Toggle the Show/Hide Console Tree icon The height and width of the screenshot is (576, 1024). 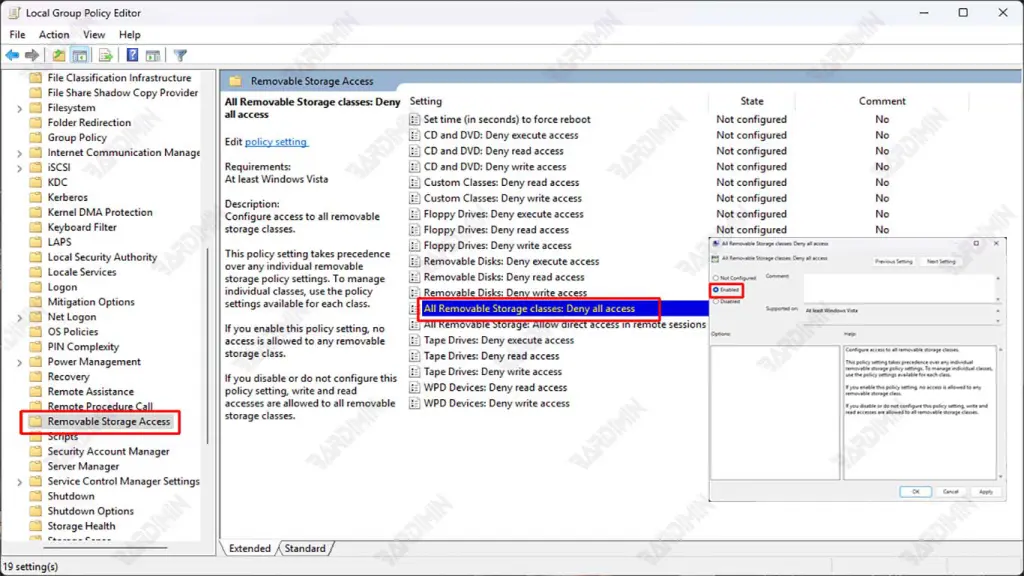(x=80, y=56)
